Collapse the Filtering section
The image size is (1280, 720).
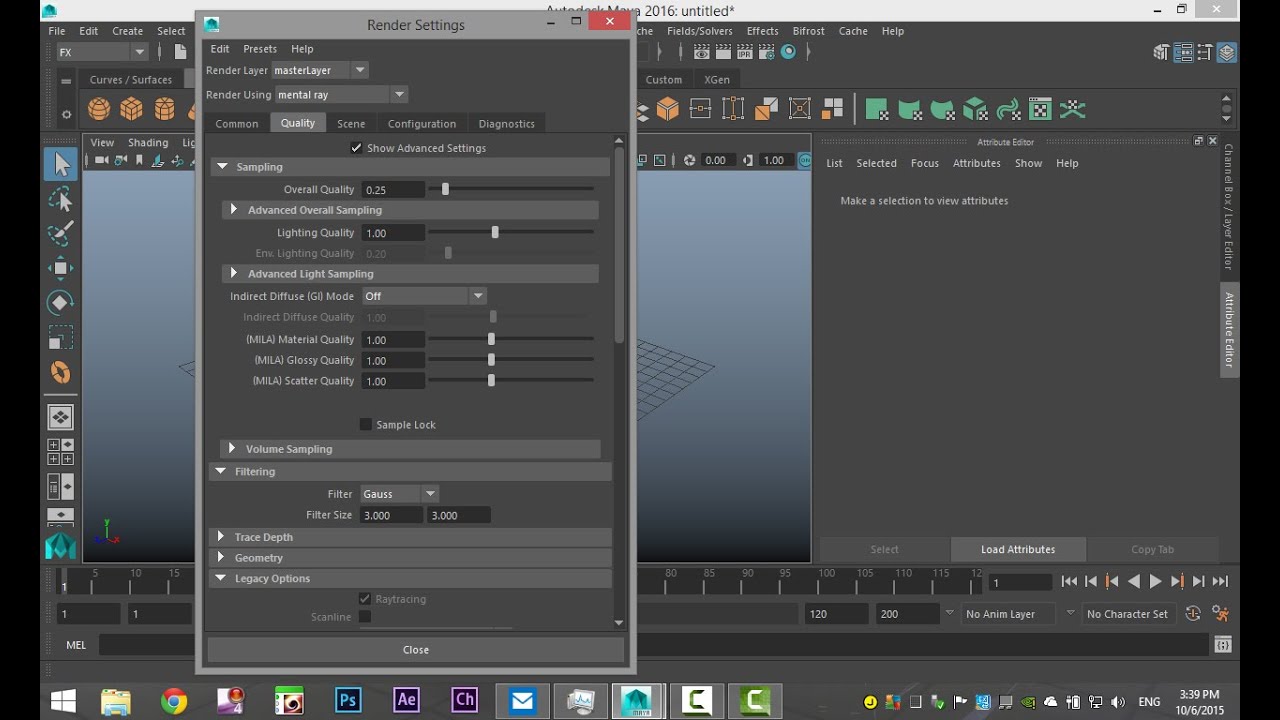click(x=221, y=471)
